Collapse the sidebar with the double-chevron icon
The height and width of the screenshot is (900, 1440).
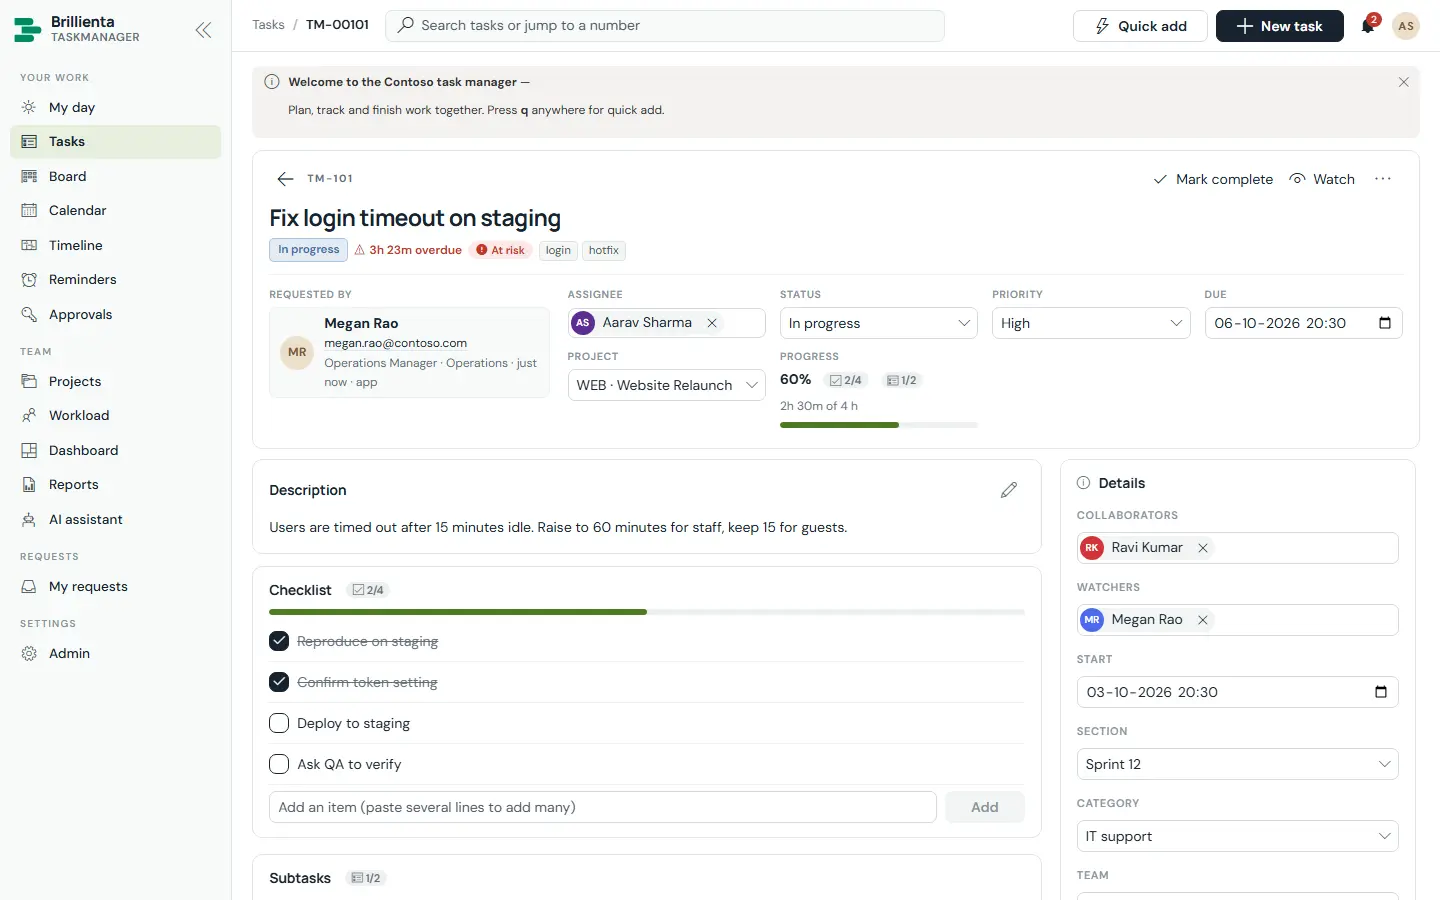click(x=203, y=30)
